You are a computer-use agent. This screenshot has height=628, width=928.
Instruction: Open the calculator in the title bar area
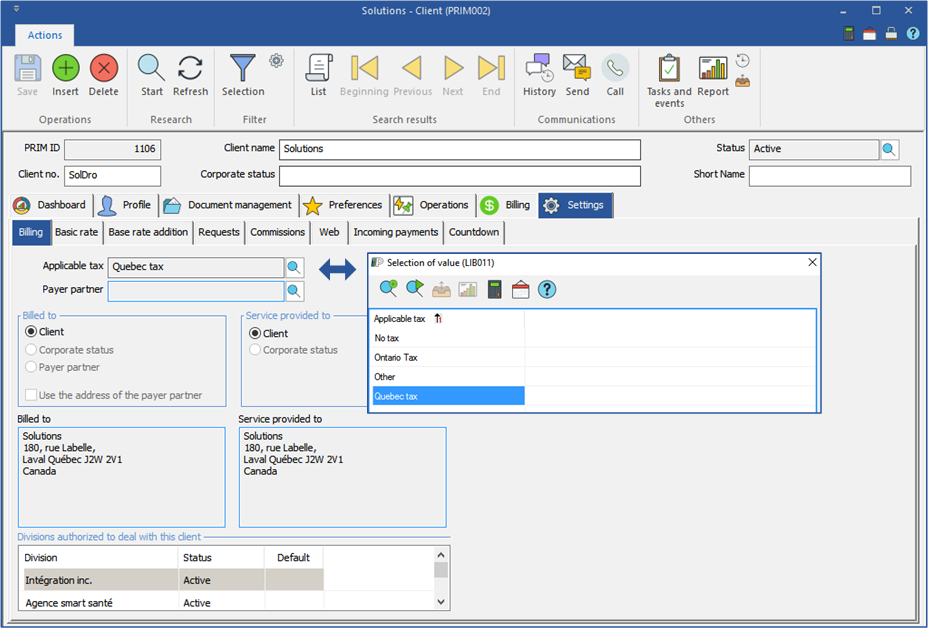click(849, 34)
